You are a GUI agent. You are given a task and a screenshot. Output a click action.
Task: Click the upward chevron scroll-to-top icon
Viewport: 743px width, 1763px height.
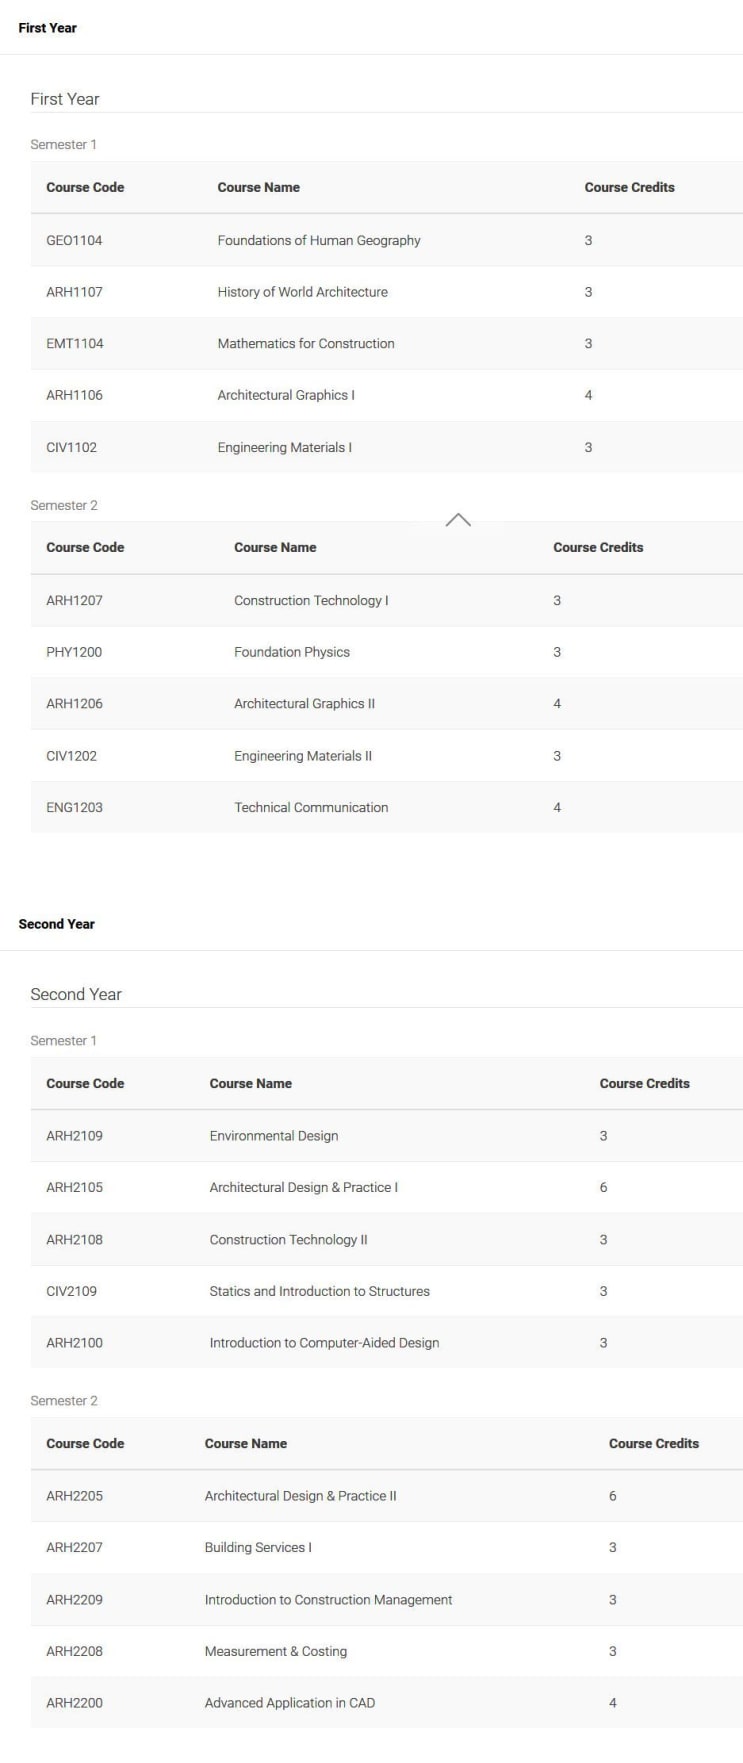pos(458,520)
